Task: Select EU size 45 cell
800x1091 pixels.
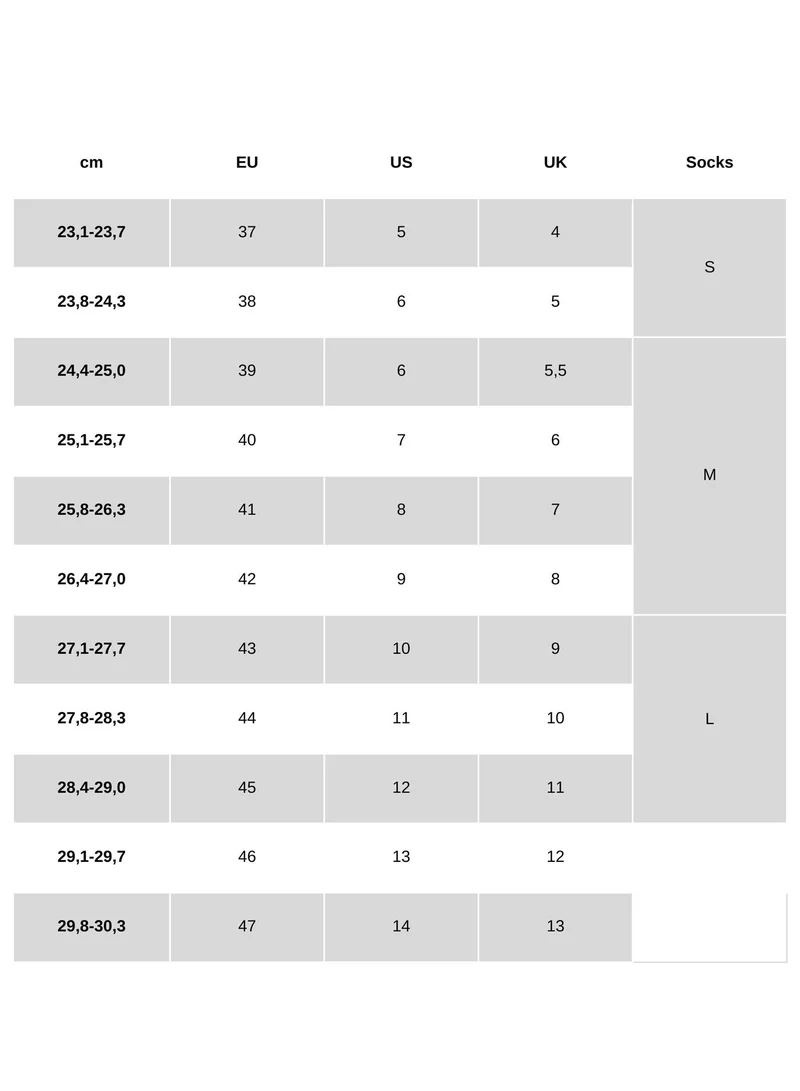Action: pos(247,788)
